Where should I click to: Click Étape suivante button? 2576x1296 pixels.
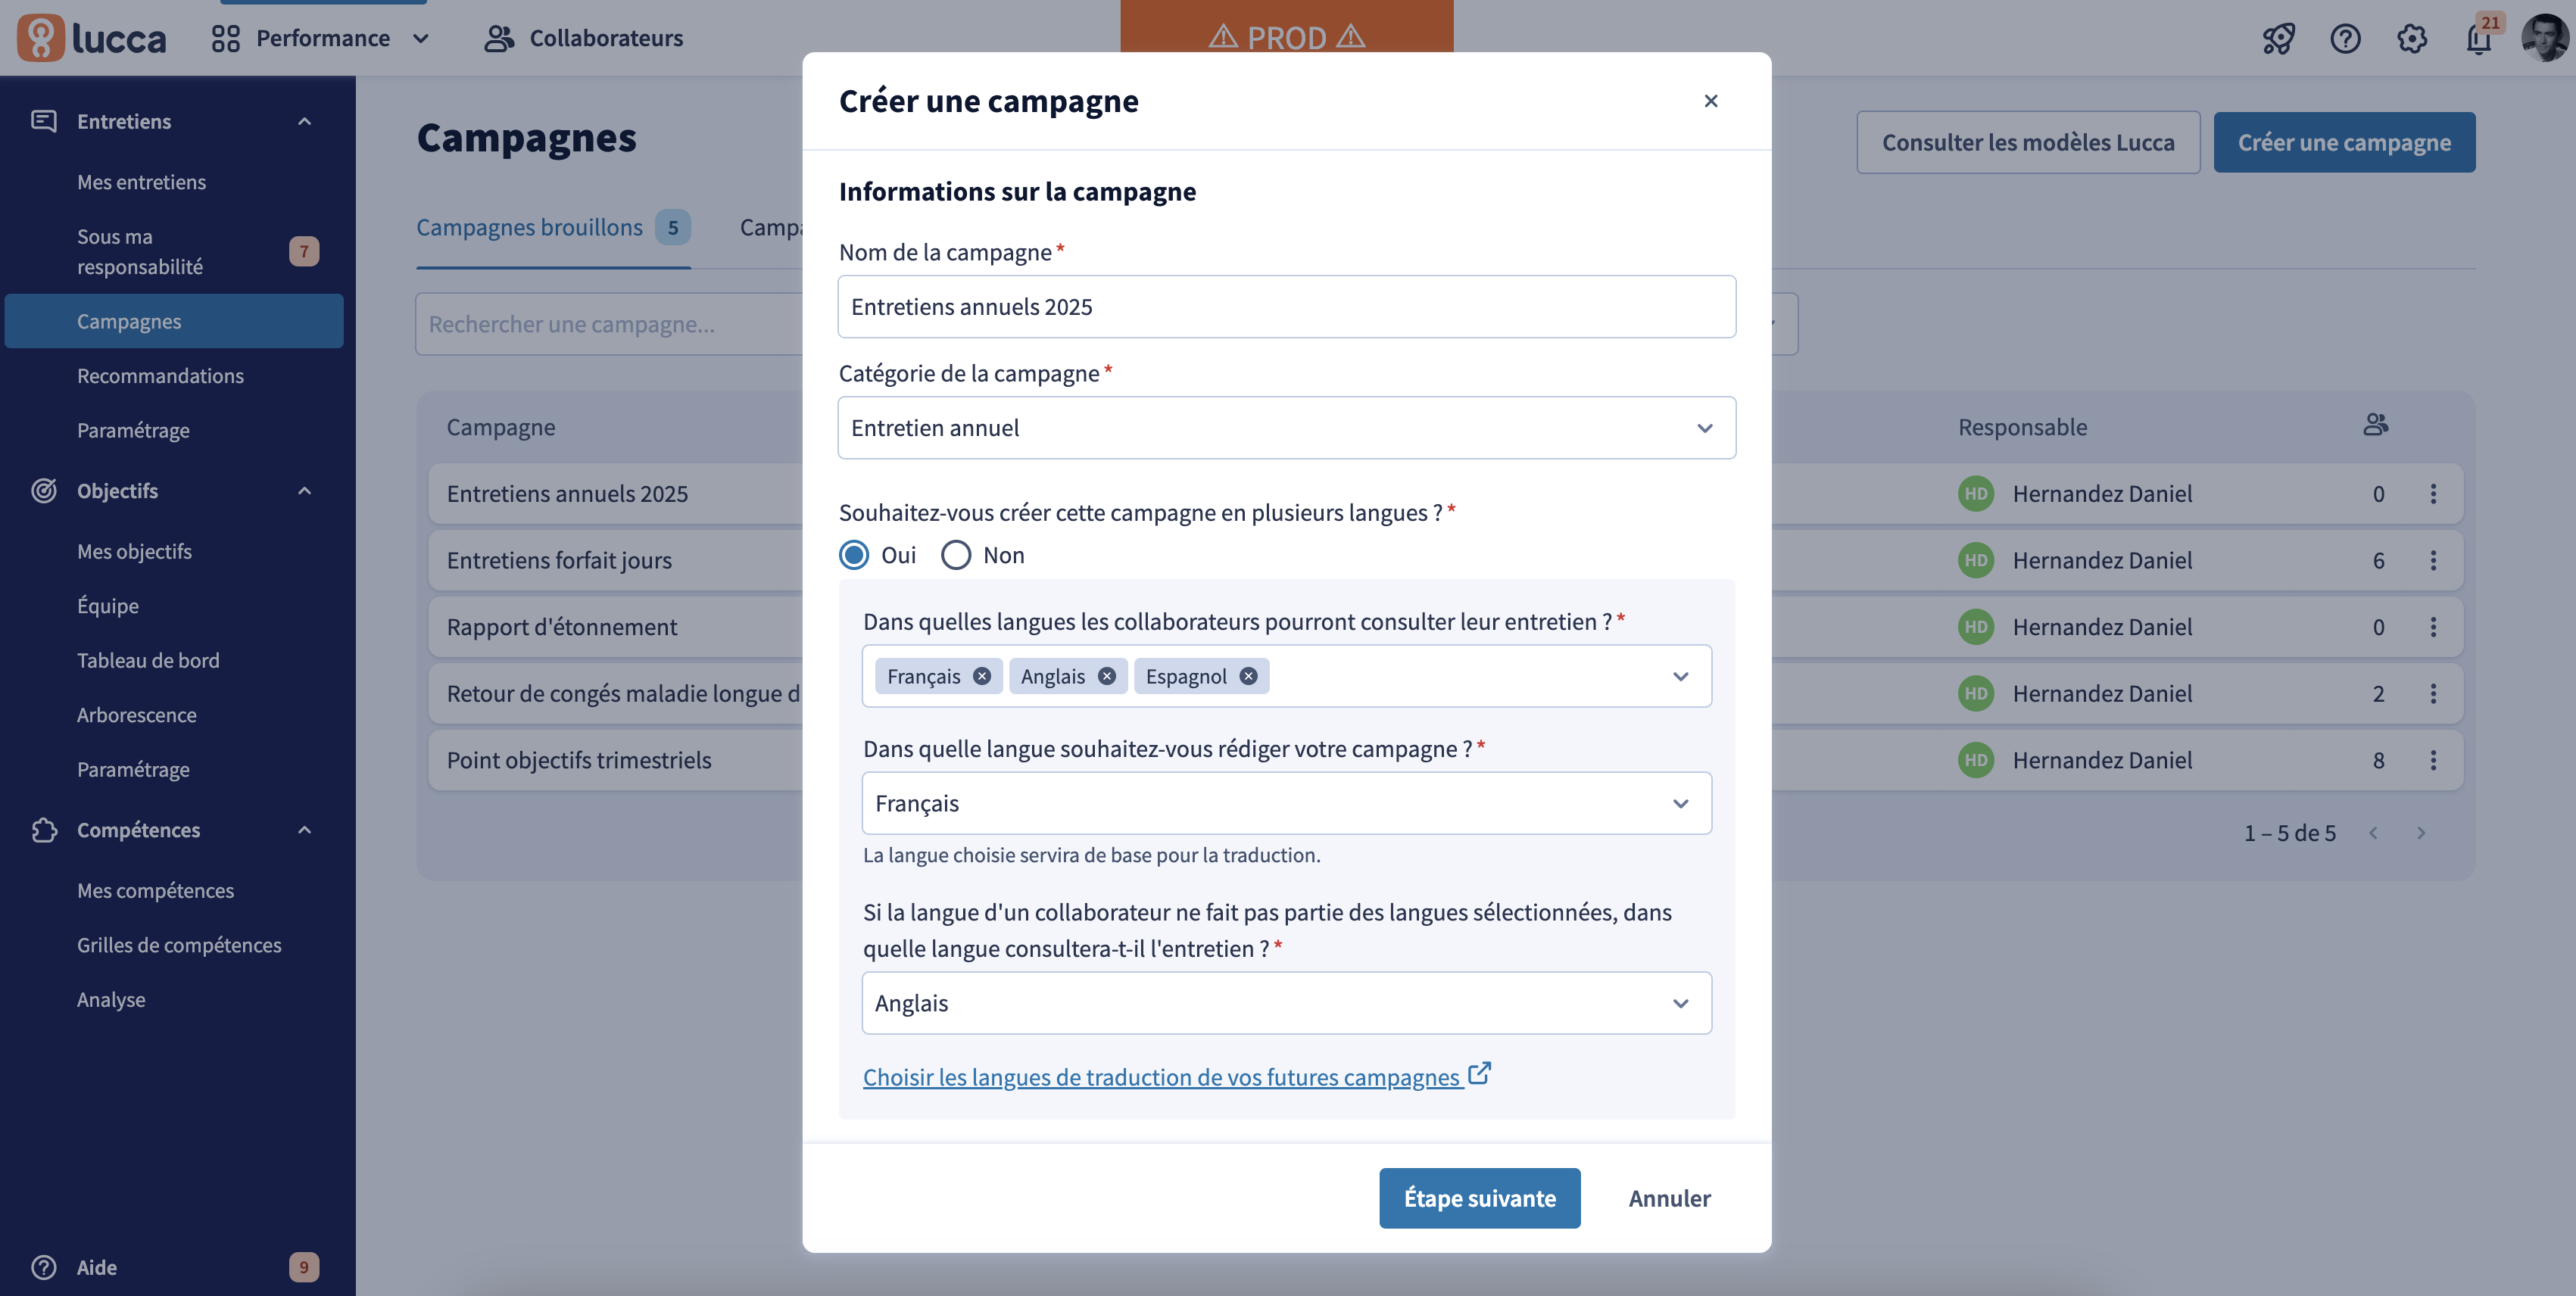[x=1479, y=1198]
